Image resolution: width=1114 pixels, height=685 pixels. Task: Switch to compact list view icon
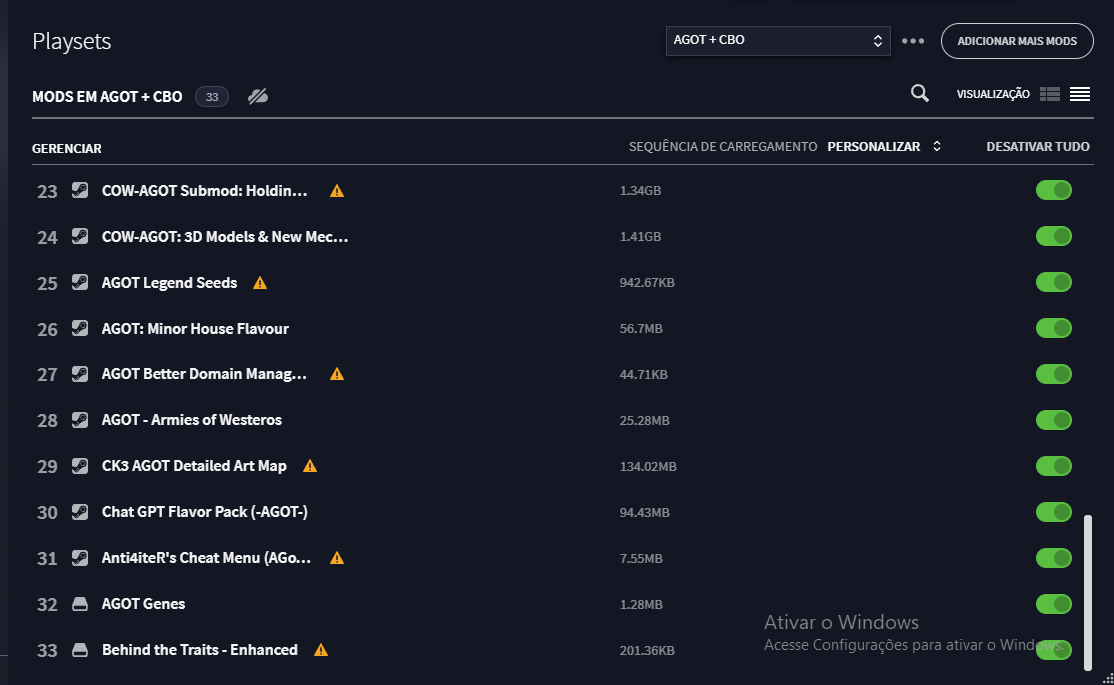1079,94
